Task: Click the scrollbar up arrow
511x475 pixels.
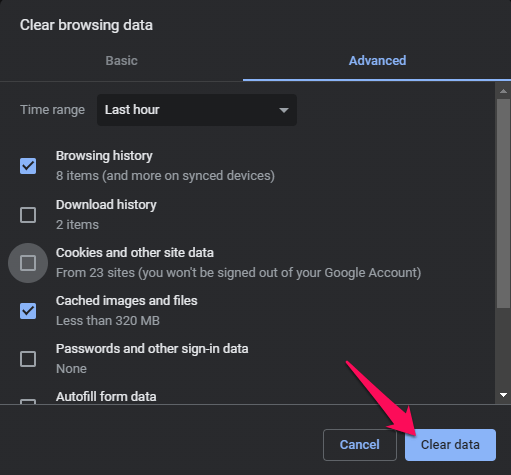Action: (x=503, y=91)
